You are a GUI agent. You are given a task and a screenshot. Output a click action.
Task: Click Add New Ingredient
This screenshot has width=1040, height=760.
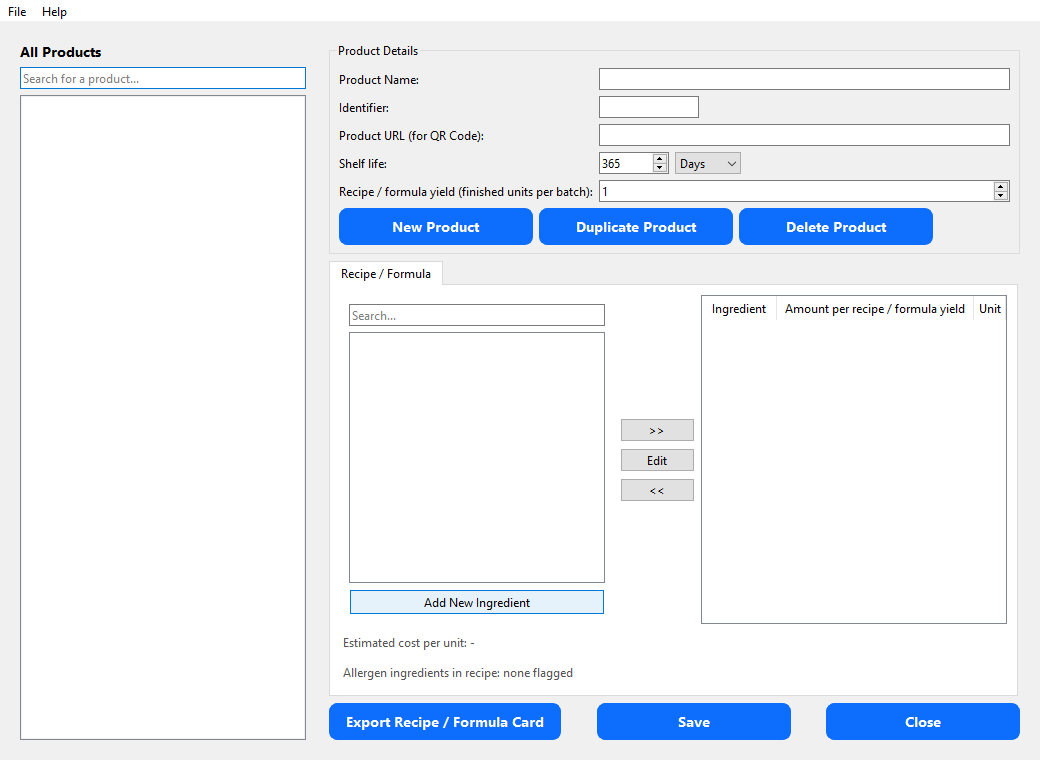tap(477, 602)
